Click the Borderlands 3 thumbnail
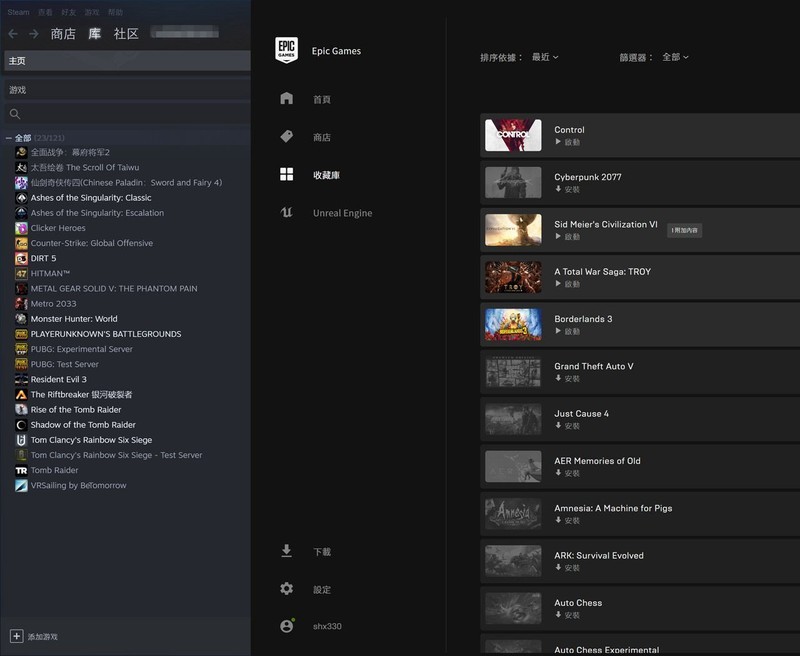The width and height of the screenshot is (800, 656). click(513, 325)
